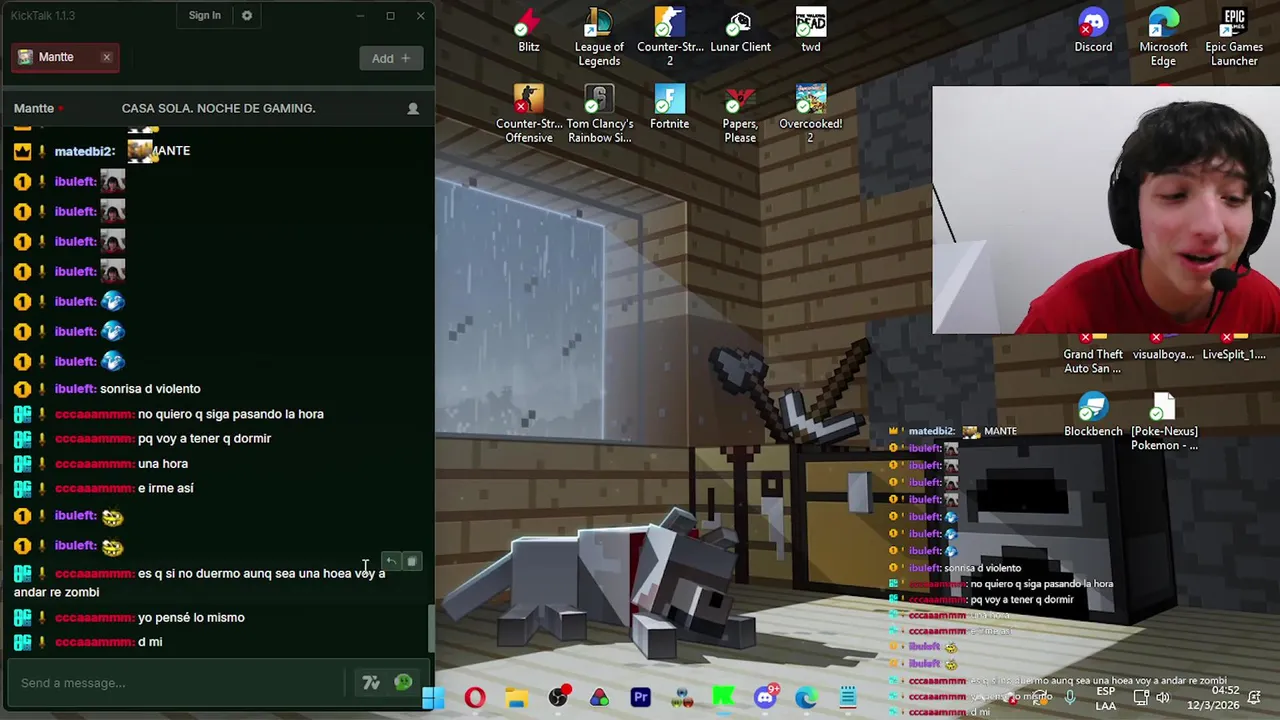Open Notepad app from taskbar

848,698
